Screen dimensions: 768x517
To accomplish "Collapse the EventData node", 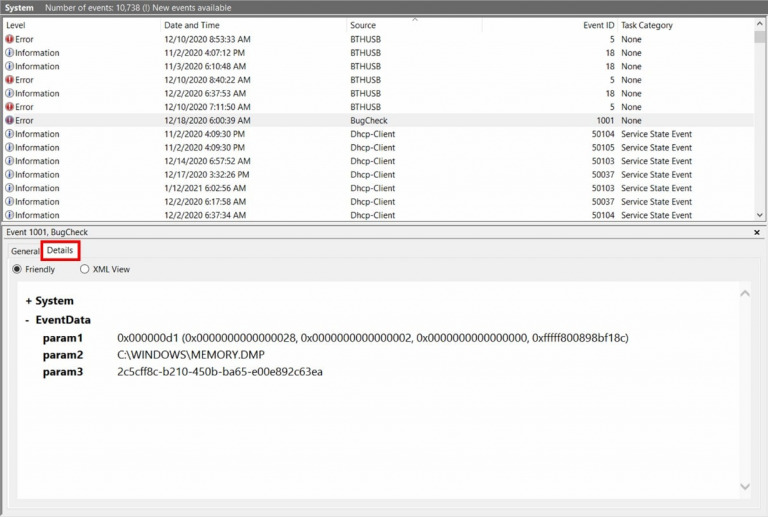I will [27, 320].
